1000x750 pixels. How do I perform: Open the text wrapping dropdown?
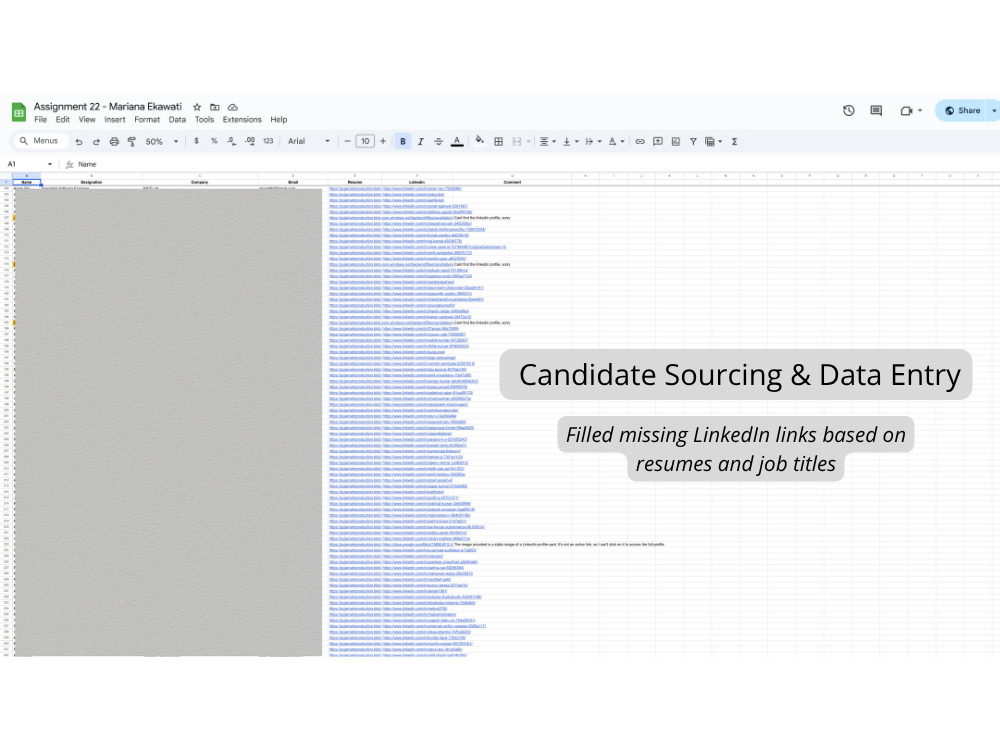[x=593, y=142]
